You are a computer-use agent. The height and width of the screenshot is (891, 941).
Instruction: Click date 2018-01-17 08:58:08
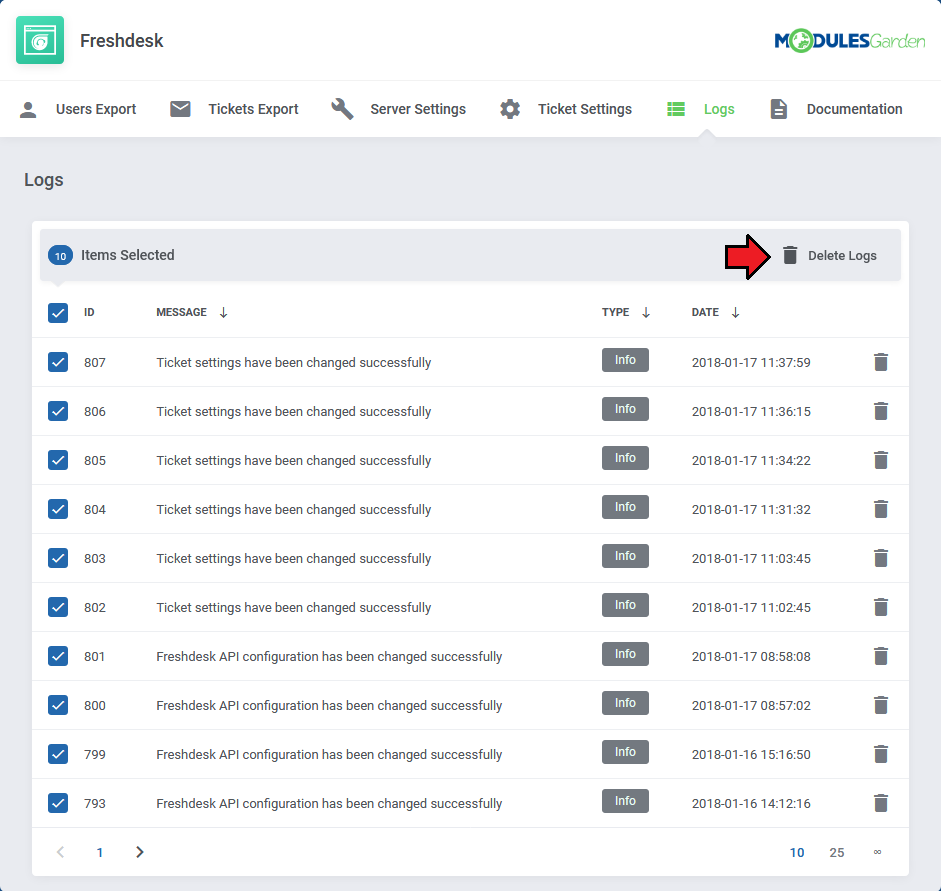pos(751,657)
